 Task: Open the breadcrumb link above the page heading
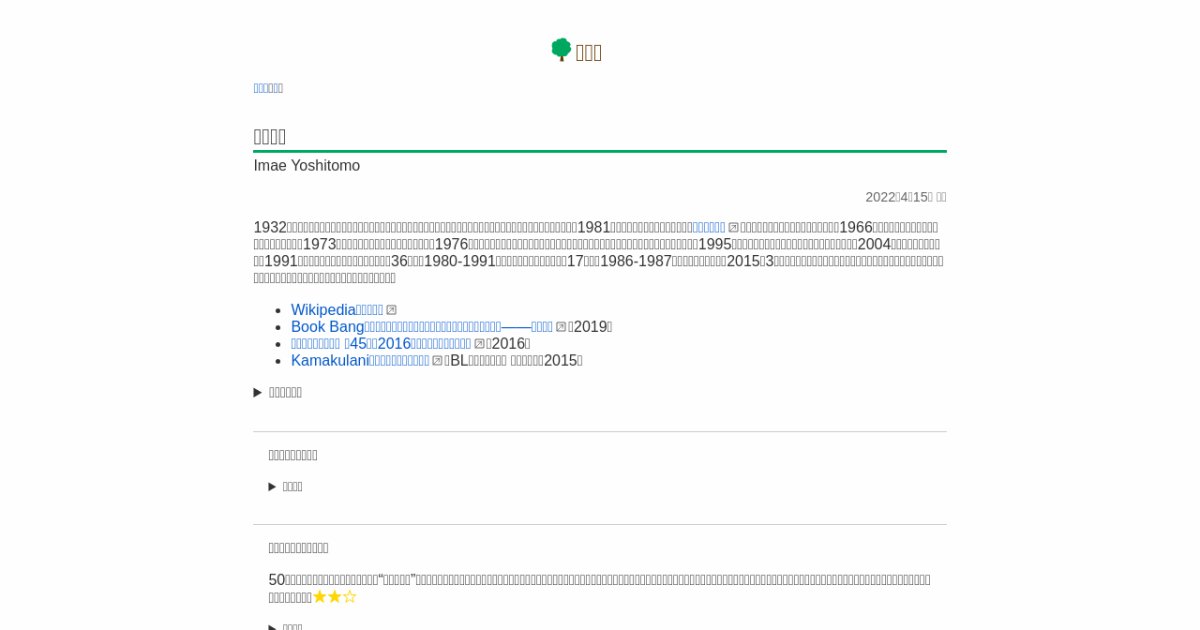click(268, 88)
